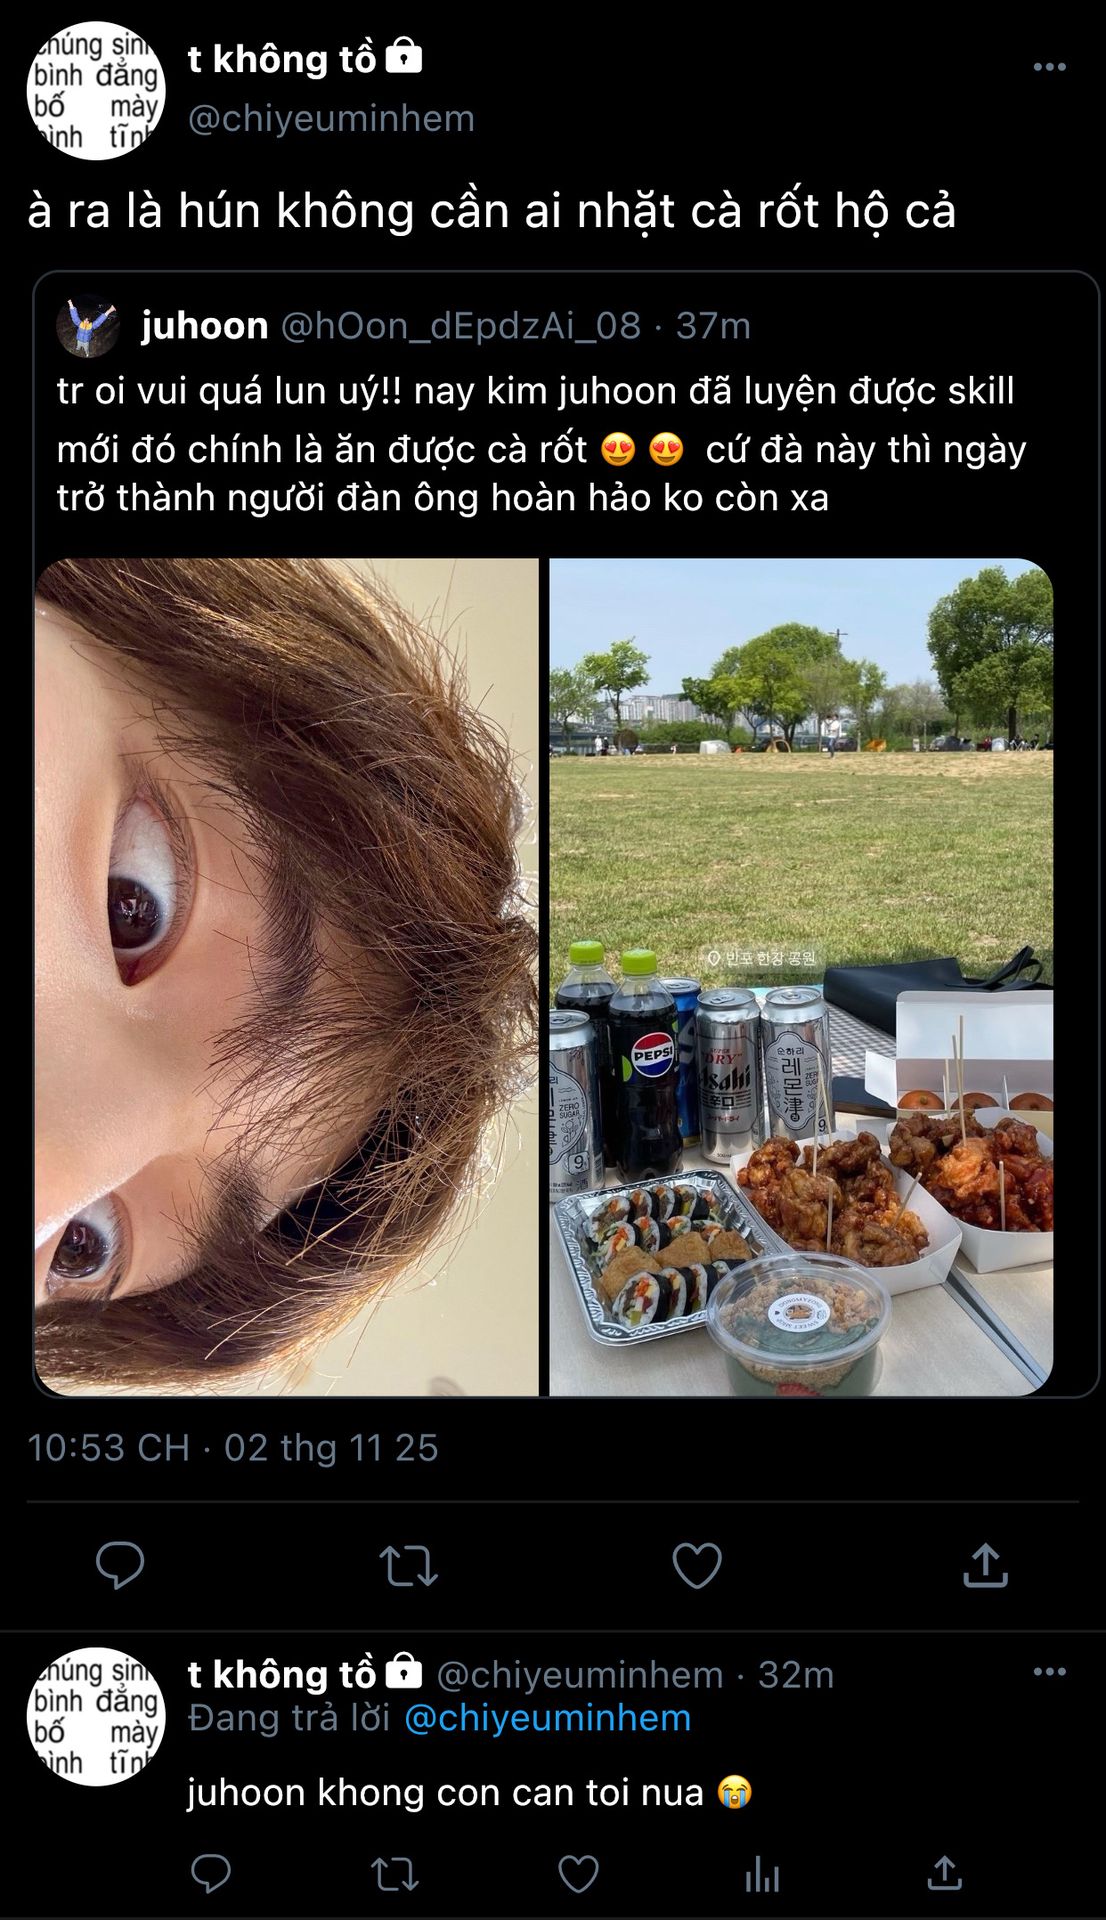The image size is (1106, 1920).
Task: Open more options for reply tweet
Action: click(1049, 1671)
